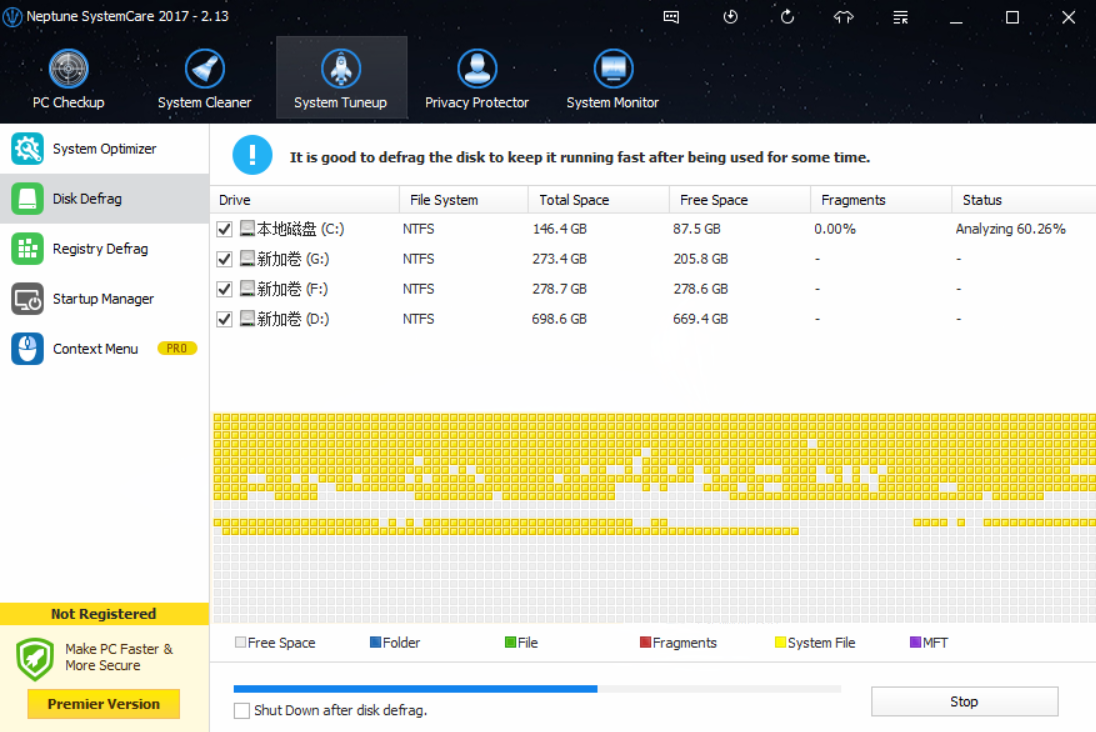The height and width of the screenshot is (732, 1096).
Task: Click the restore clock icon in title bar
Action: click(730, 17)
